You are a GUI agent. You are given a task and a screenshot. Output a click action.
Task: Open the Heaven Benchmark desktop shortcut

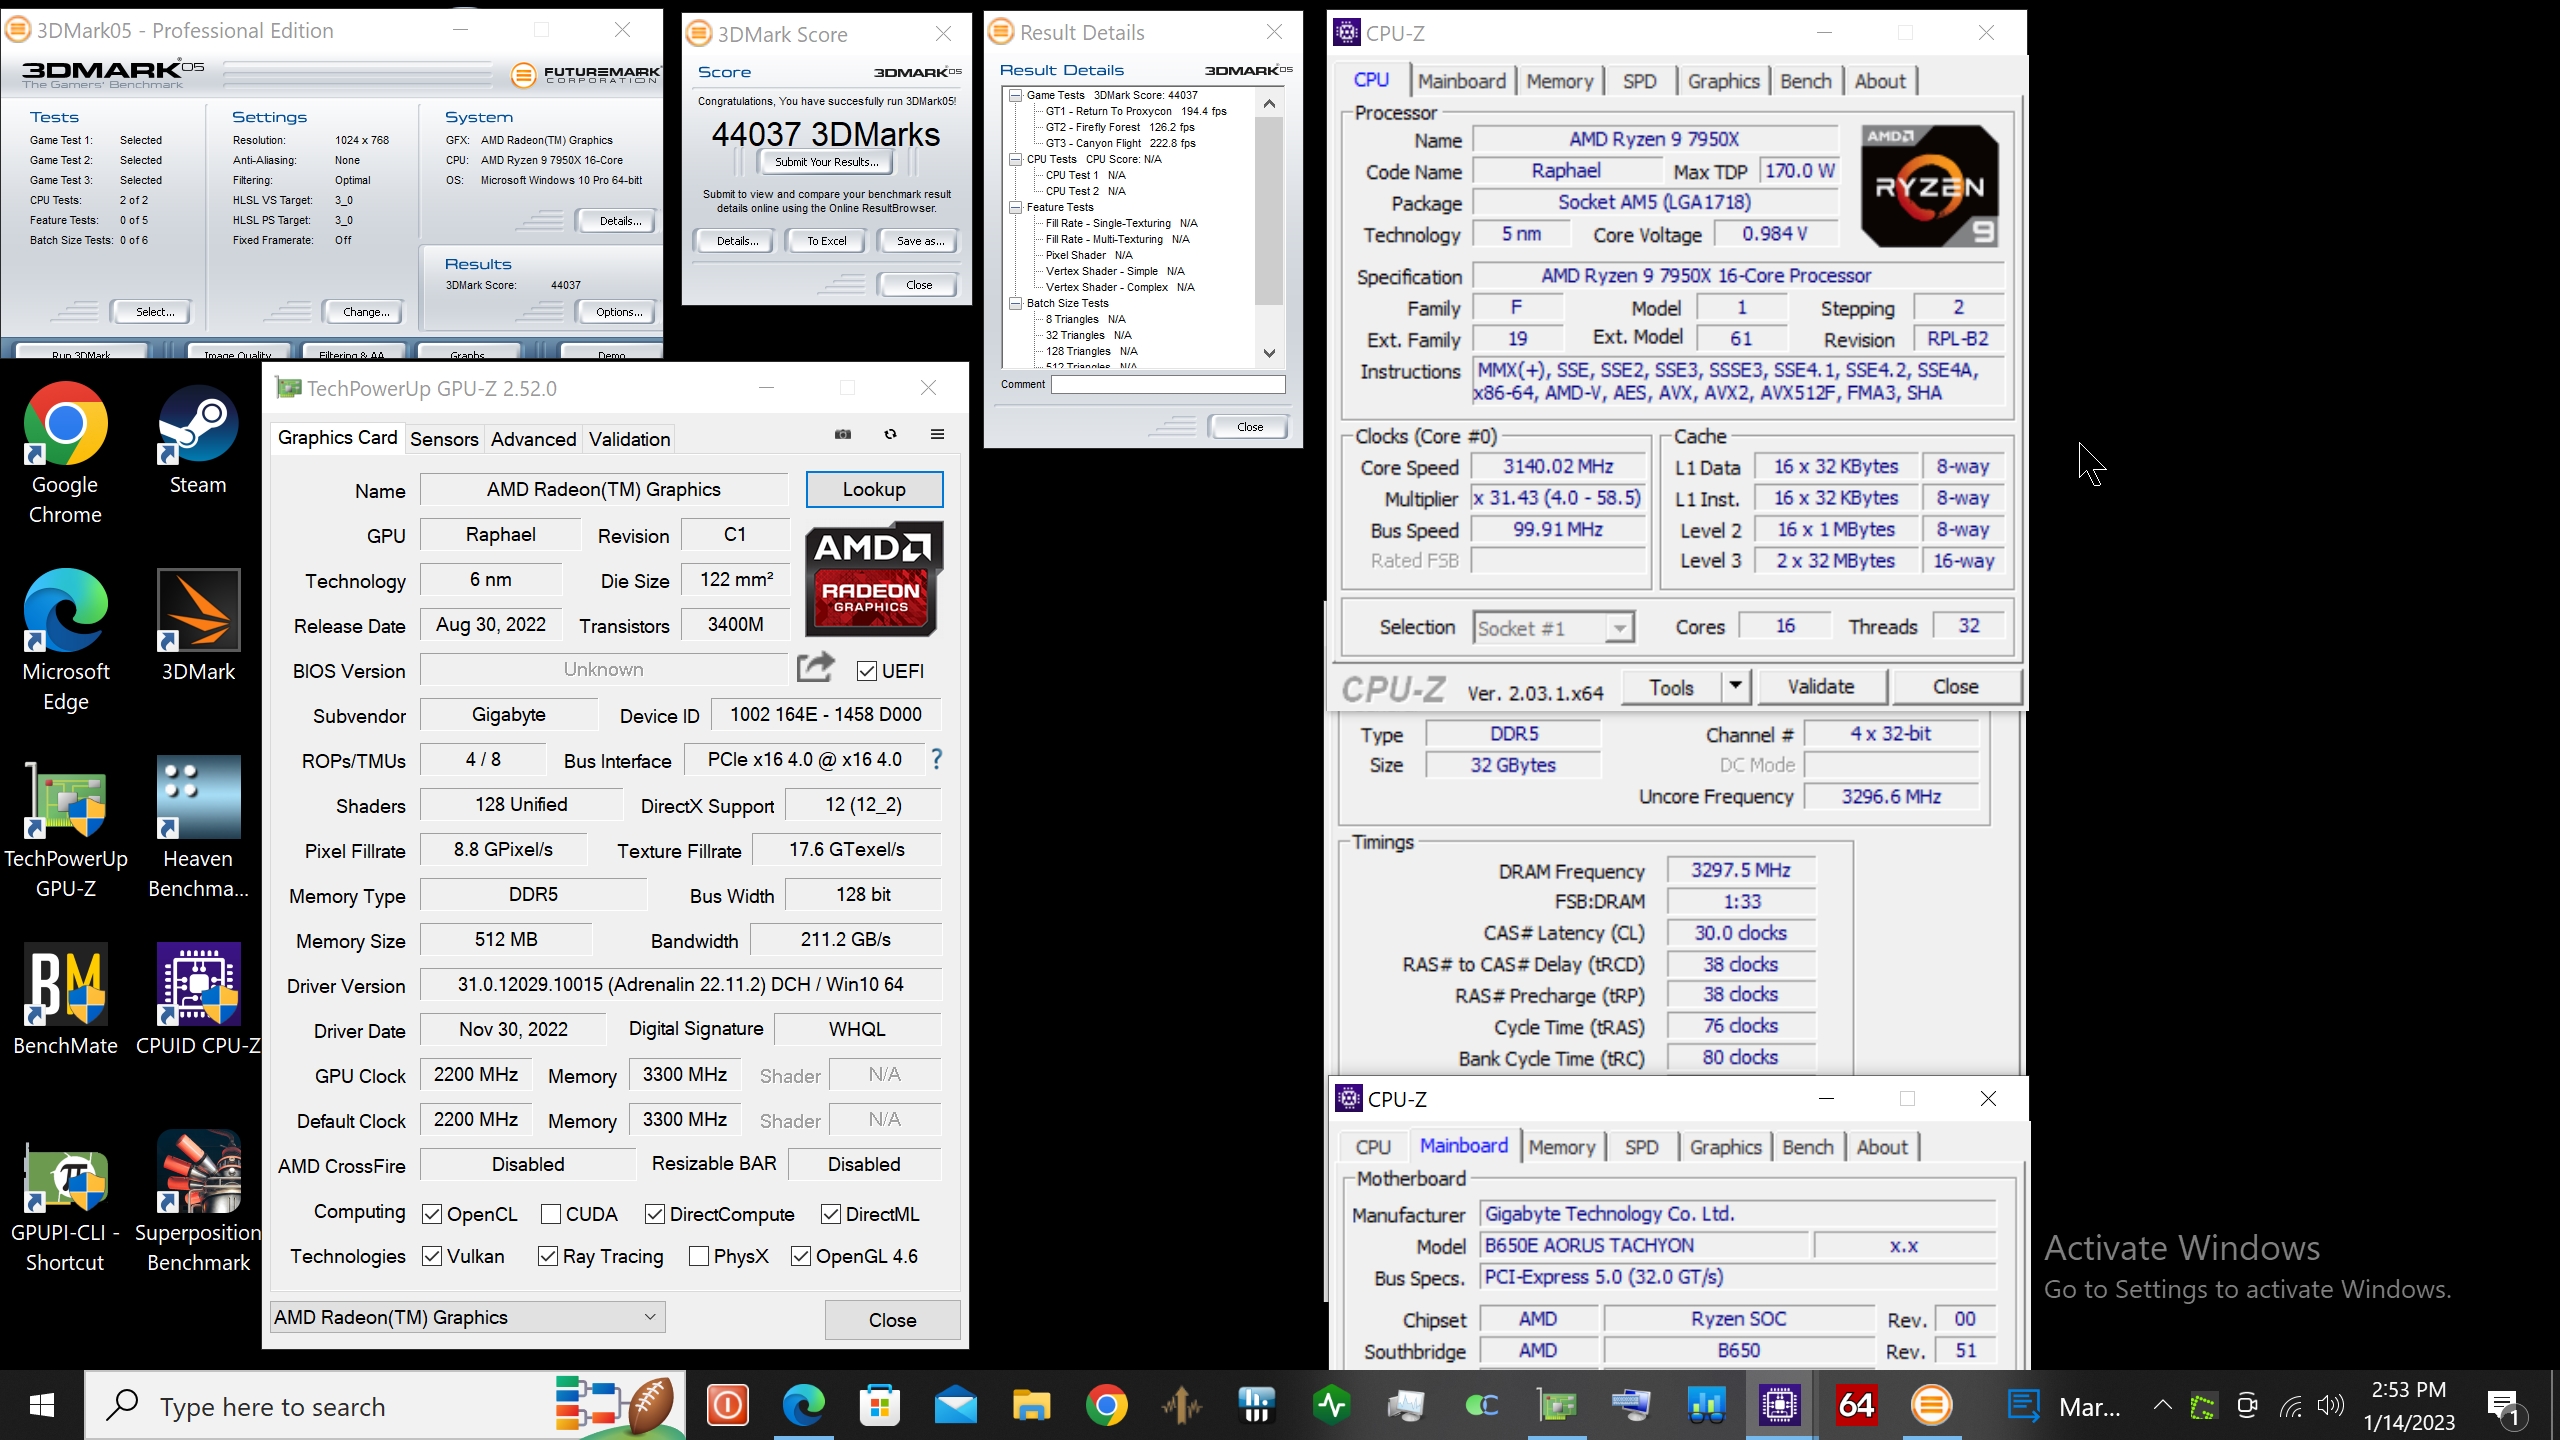tap(198, 828)
